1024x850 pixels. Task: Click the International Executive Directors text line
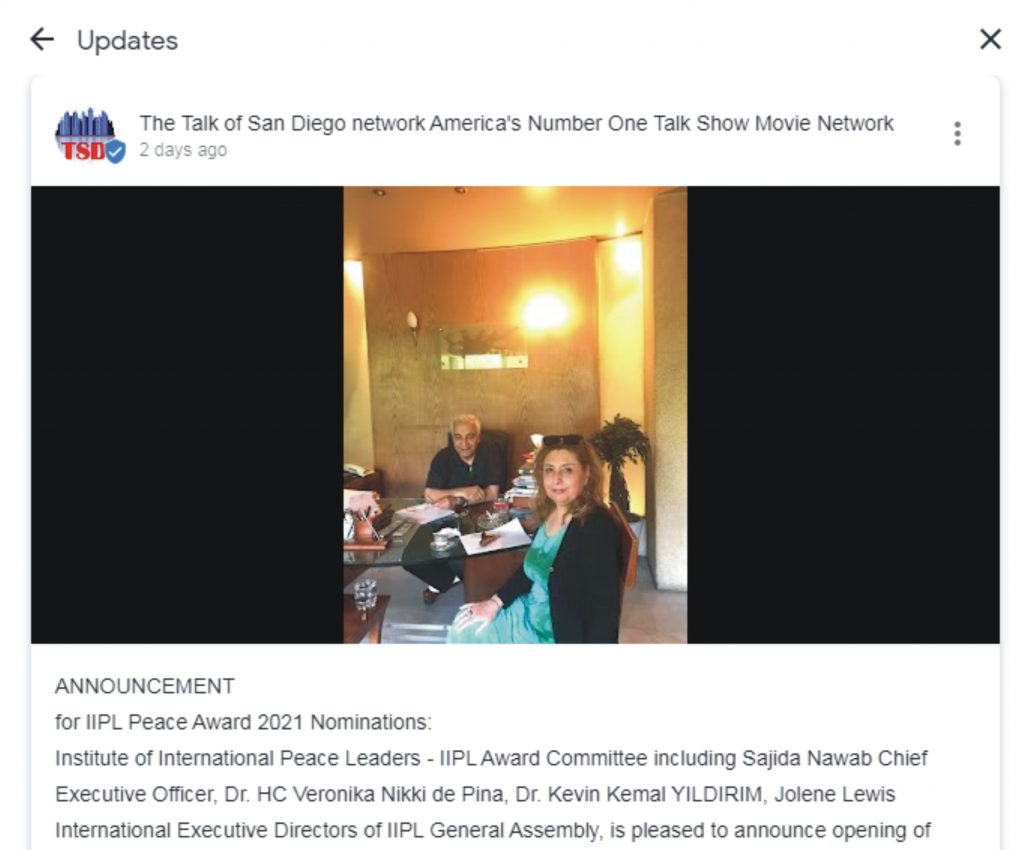(492, 830)
